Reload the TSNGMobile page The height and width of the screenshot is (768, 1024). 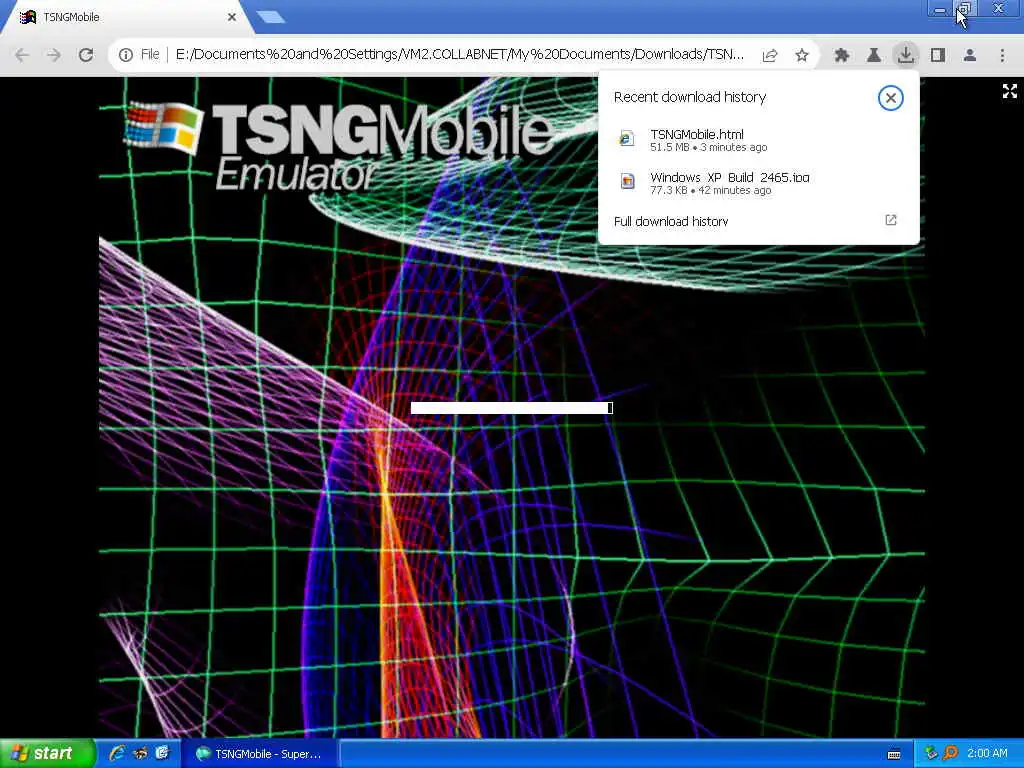[x=86, y=55]
